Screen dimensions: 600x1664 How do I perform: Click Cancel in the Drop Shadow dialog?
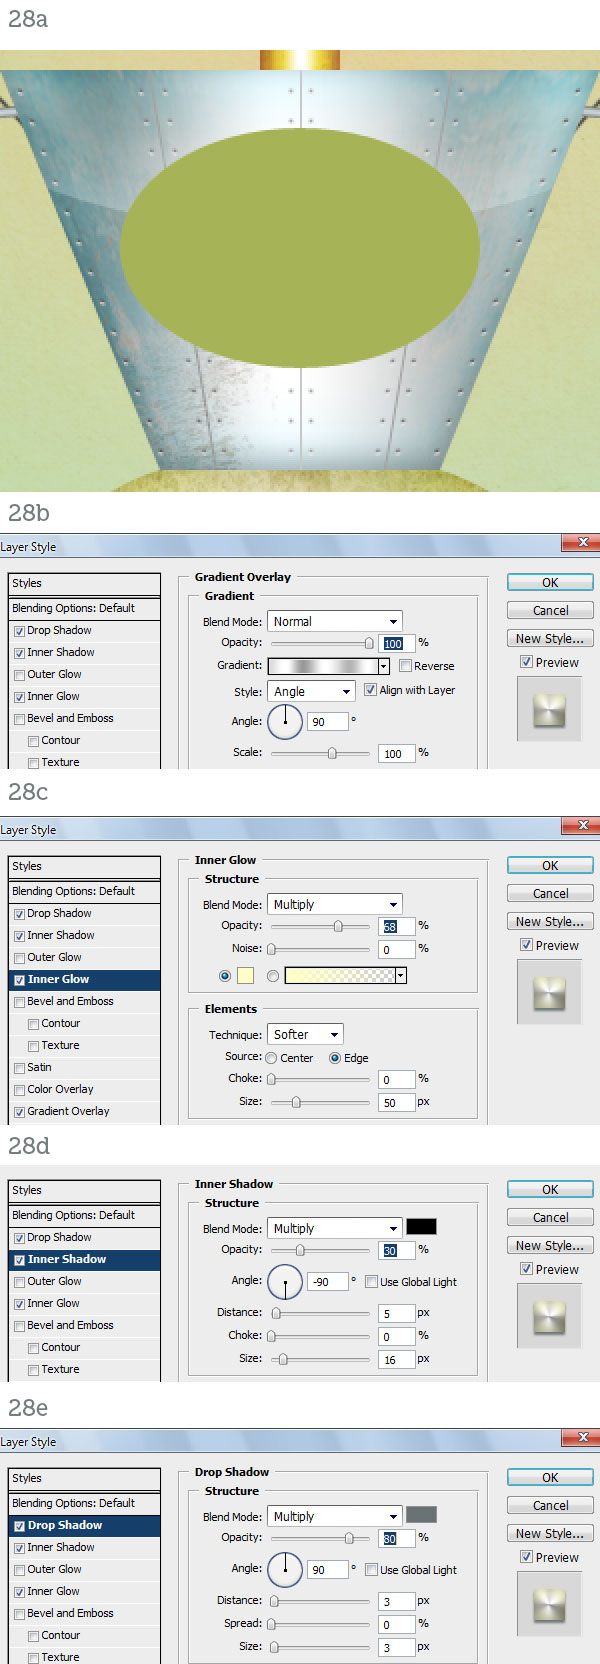549,1505
